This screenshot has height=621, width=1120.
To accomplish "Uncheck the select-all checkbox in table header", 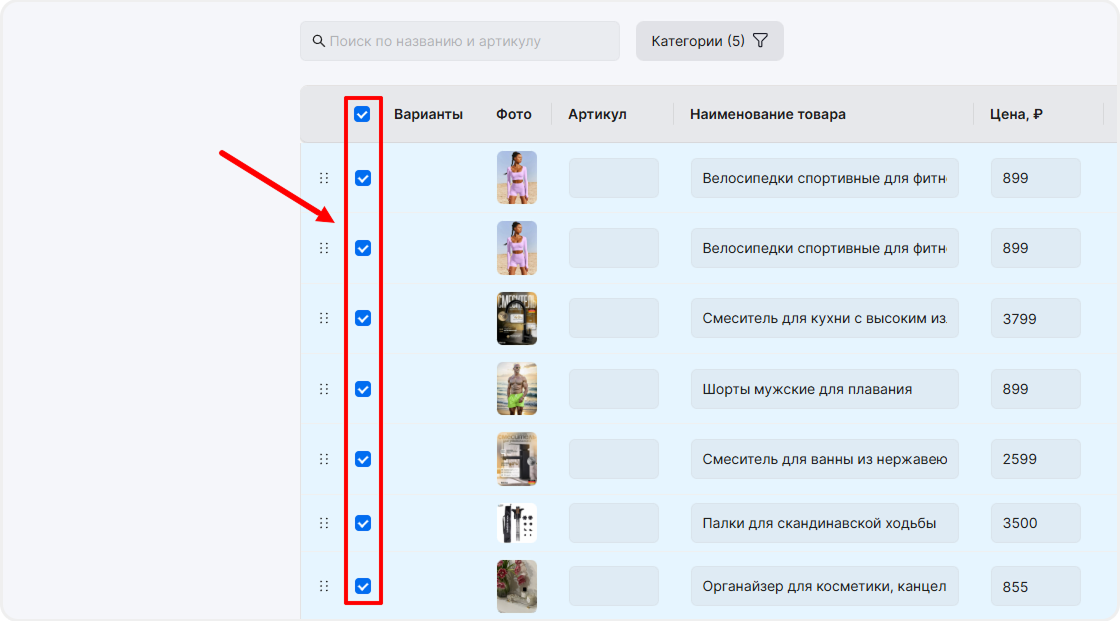I will click(362, 114).
